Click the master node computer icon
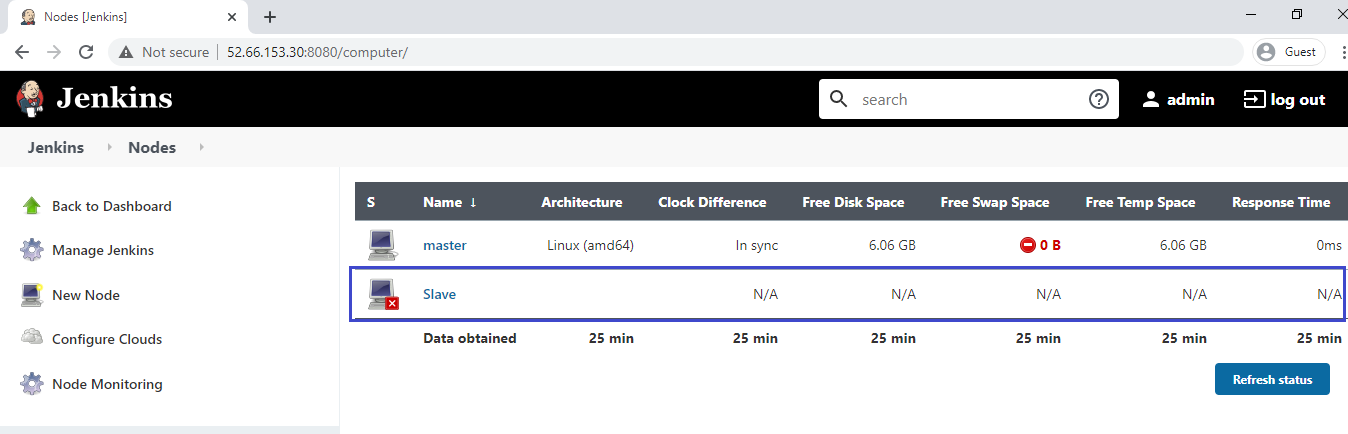1348x434 pixels. pyautogui.click(x=382, y=245)
